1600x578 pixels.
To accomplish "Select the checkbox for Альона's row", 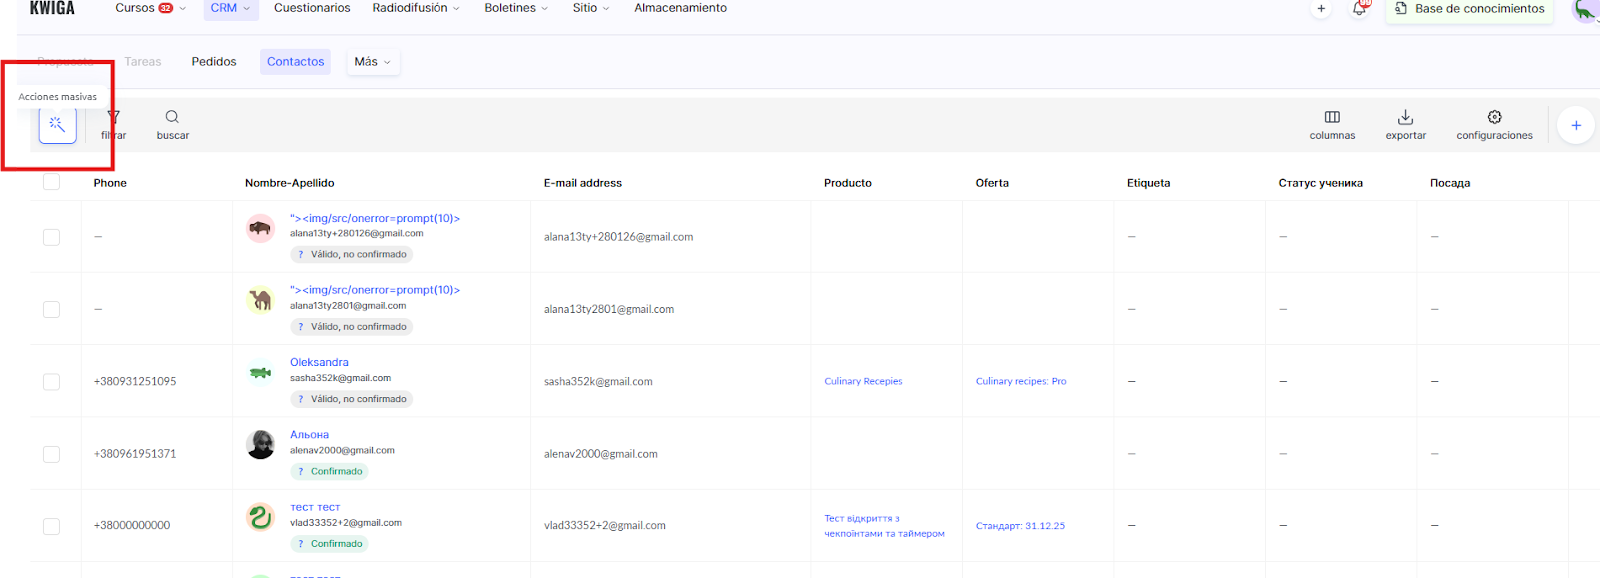I will [52, 454].
